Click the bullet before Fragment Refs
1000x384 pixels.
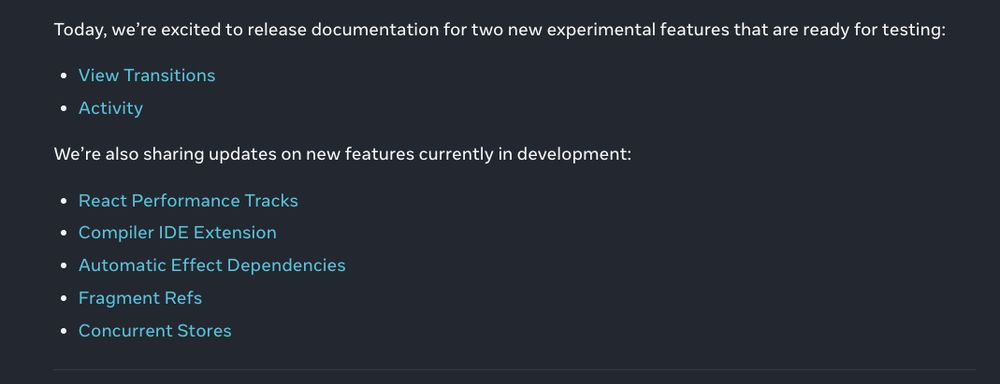click(x=63, y=299)
